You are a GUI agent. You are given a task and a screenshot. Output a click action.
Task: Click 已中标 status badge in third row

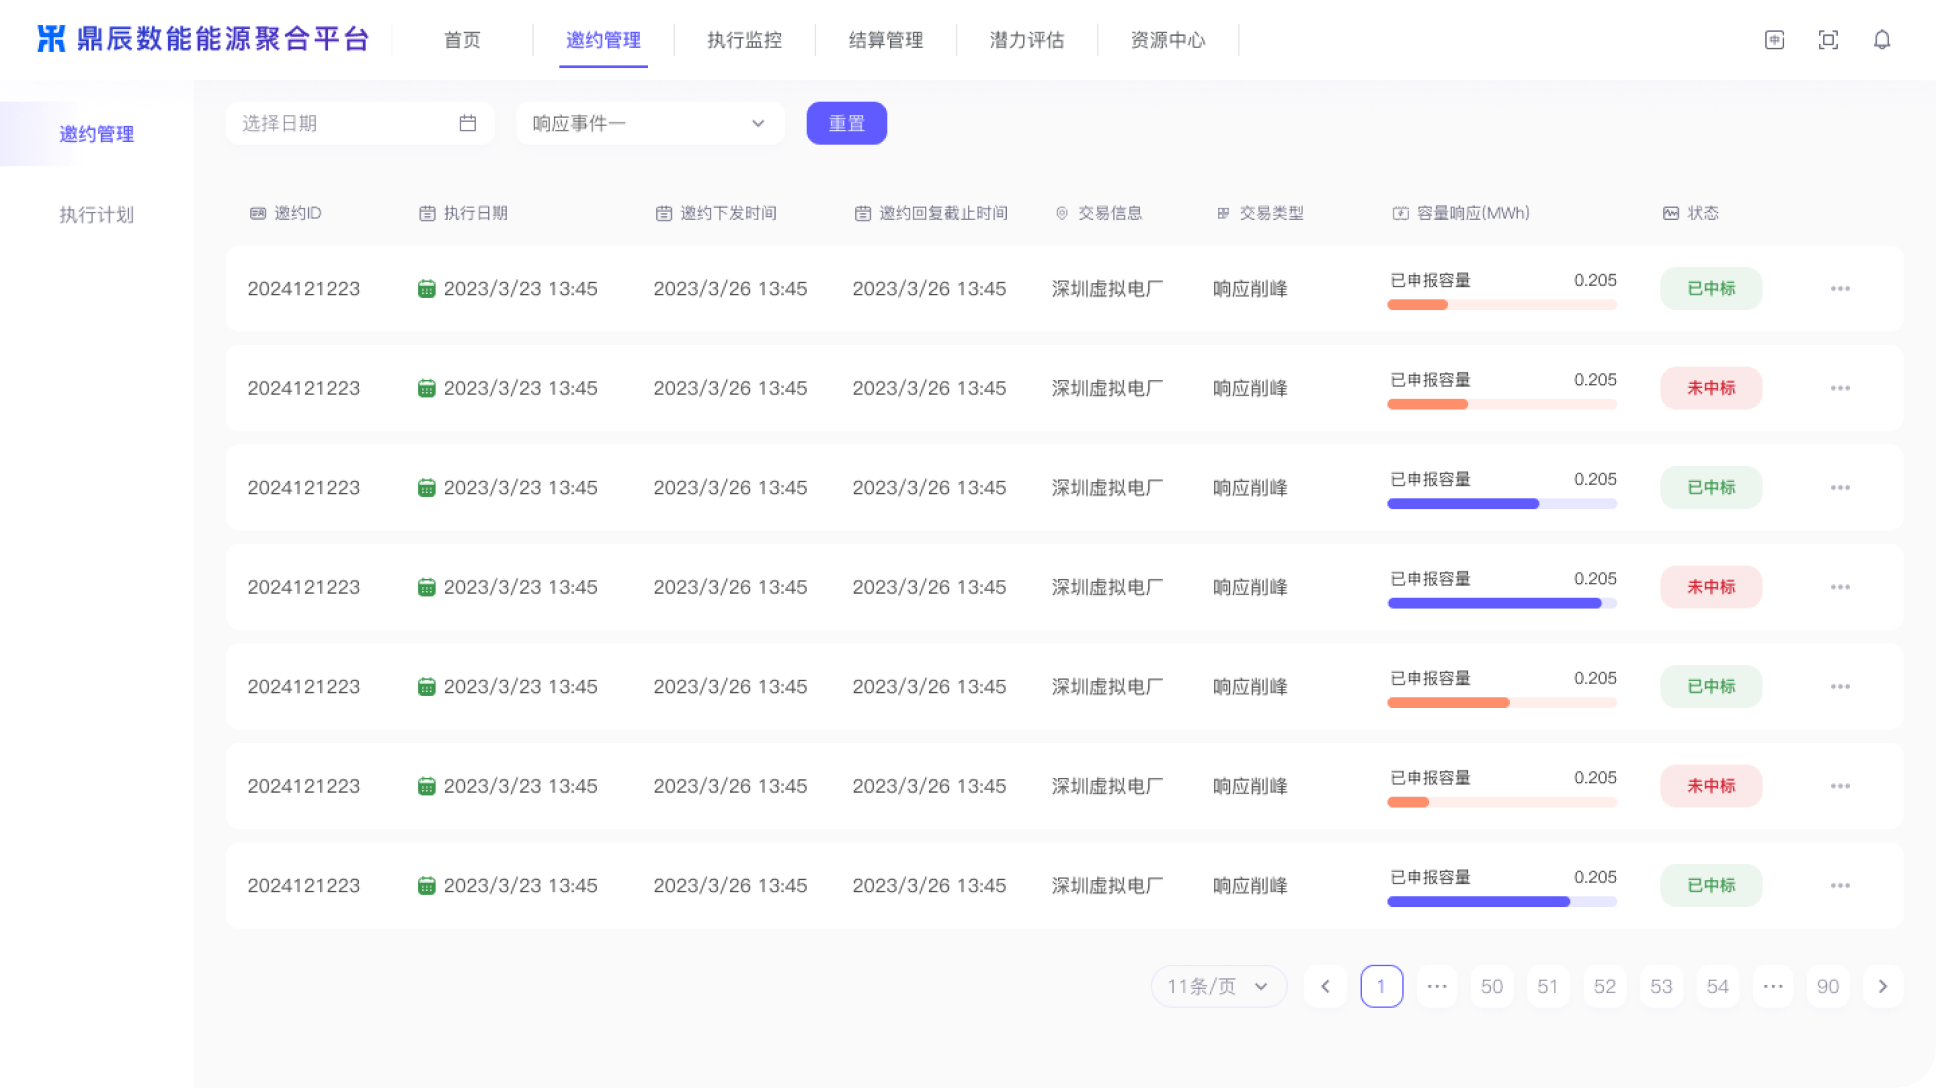(1711, 488)
